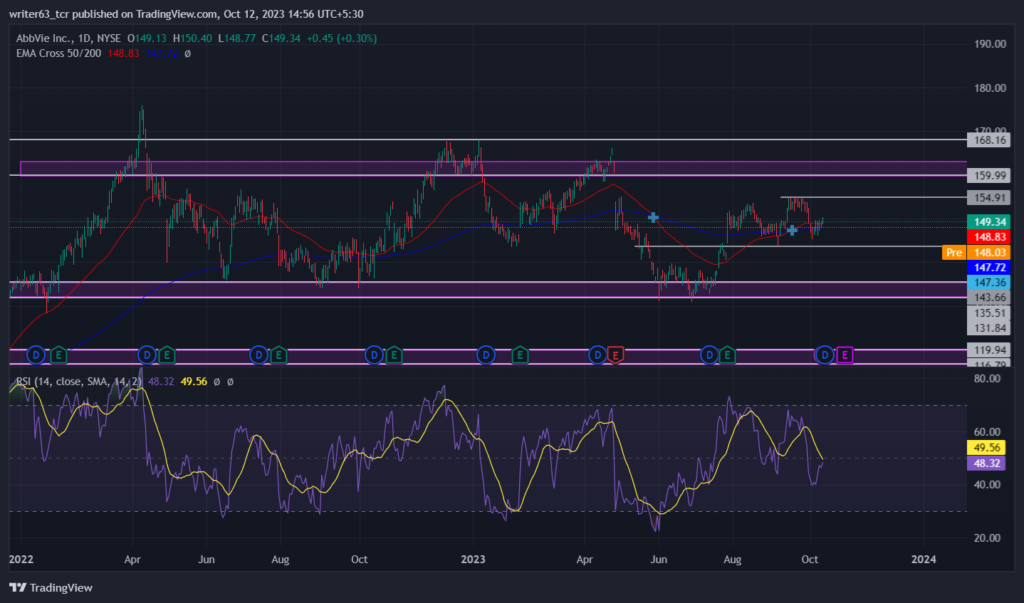Viewport: 1024px width, 603px height.
Task: Click the 2023 label on time axis
Action: [x=473, y=560]
